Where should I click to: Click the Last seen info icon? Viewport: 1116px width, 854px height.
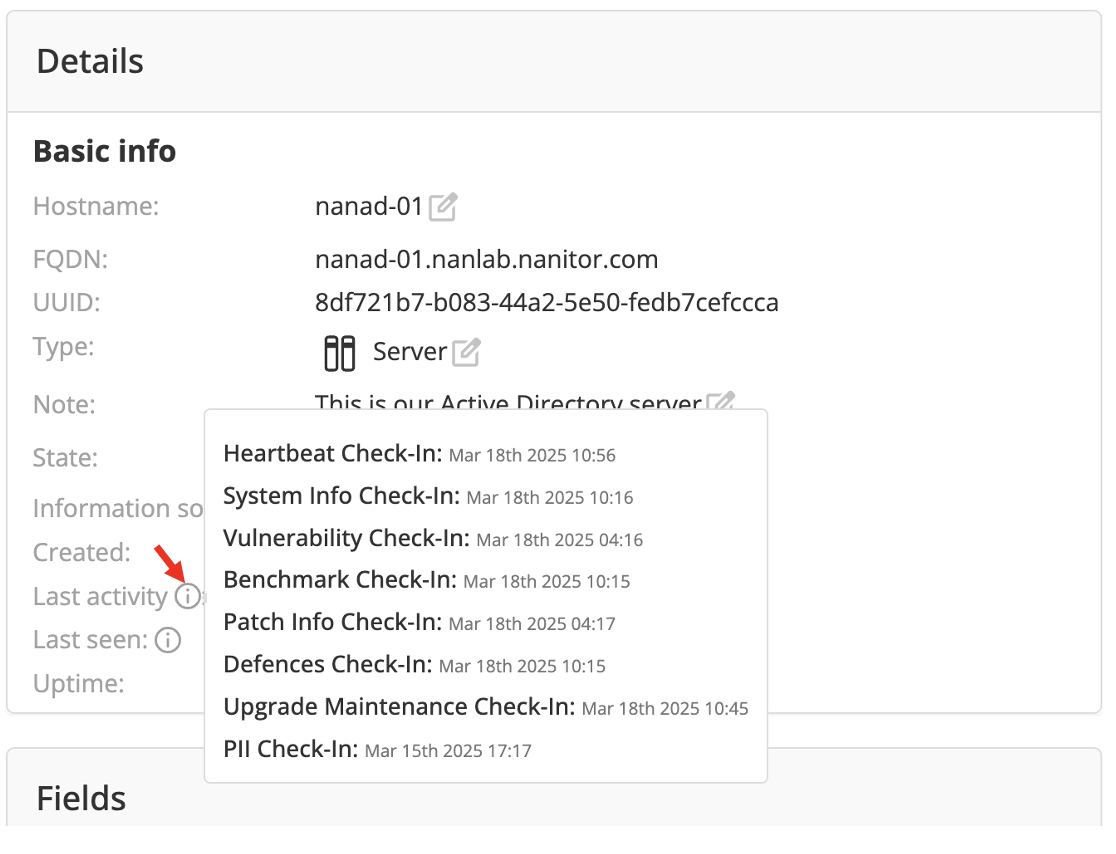click(x=168, y=640)
